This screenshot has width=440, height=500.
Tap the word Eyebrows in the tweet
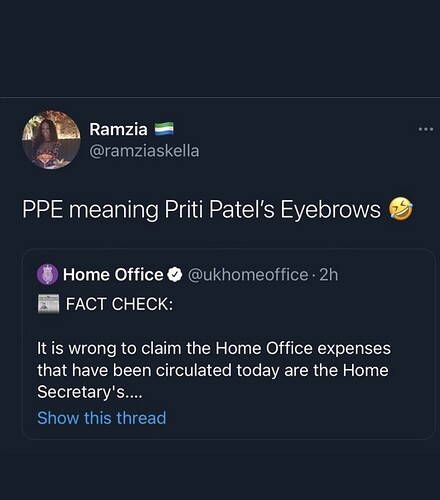(330, 210)
